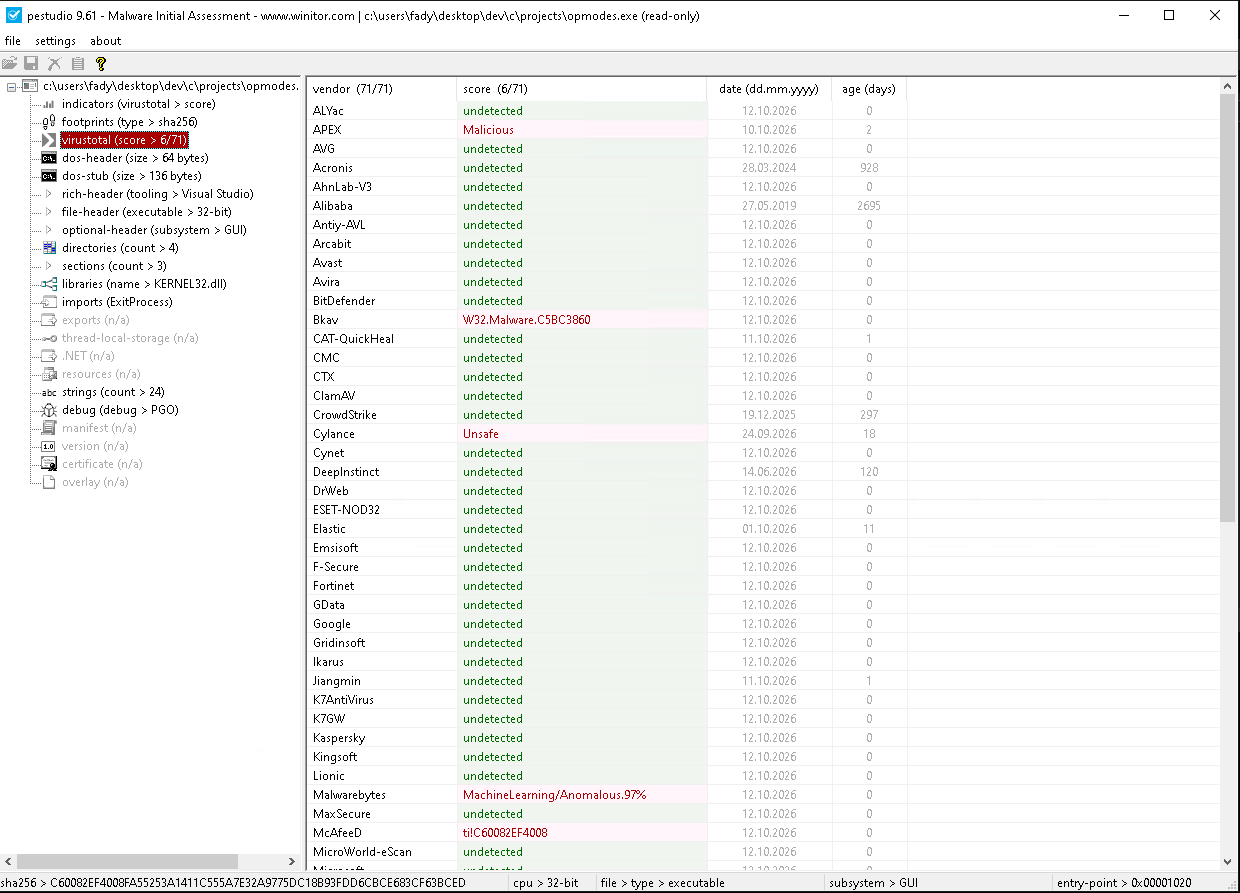Click the results list scroll down arrow
Viewport: 1240px width, 893px height.
1228,862
